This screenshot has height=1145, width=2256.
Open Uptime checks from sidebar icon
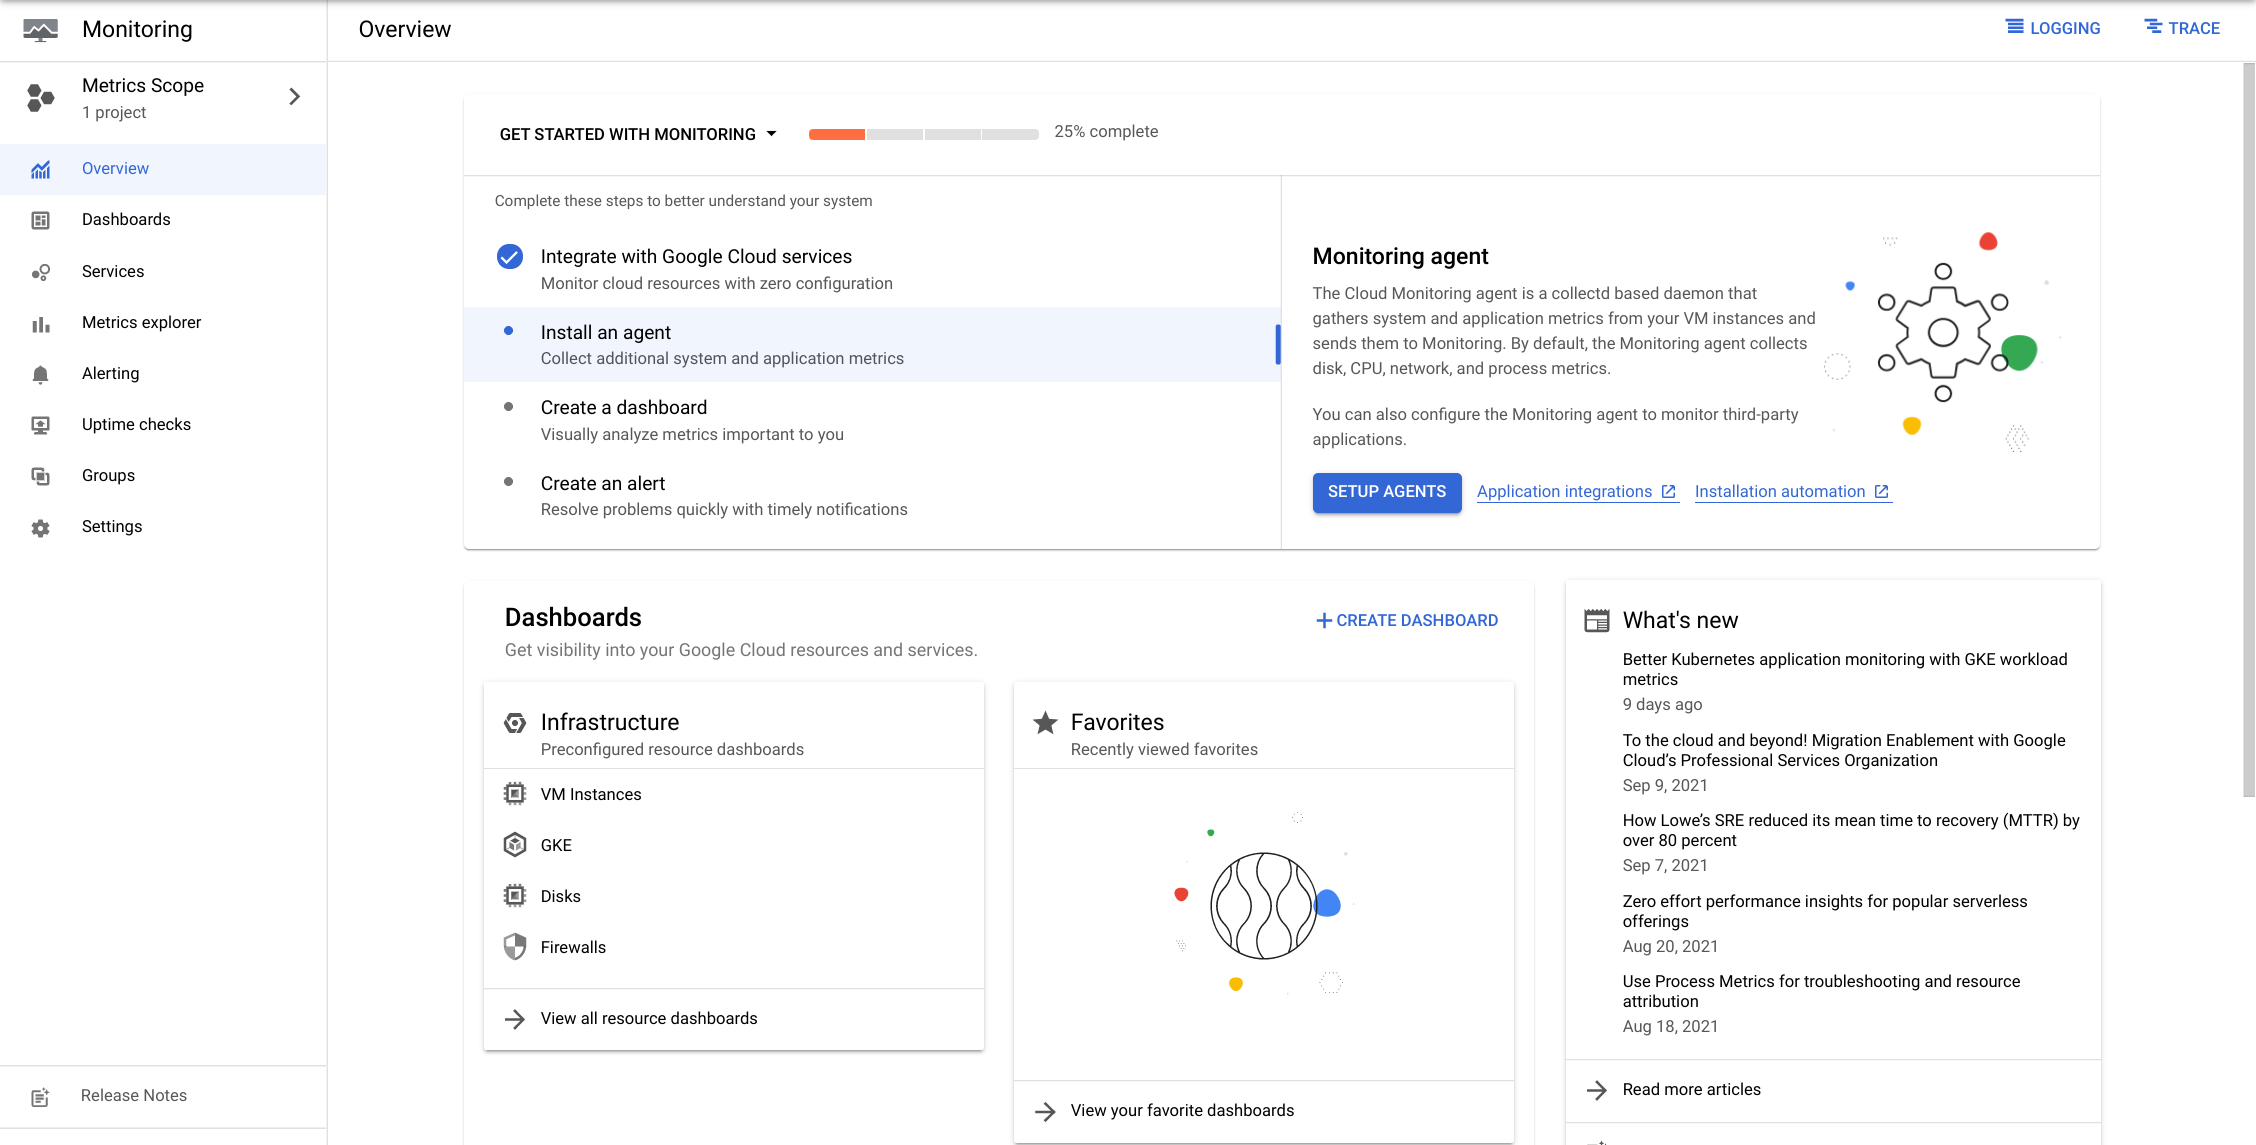39,424
